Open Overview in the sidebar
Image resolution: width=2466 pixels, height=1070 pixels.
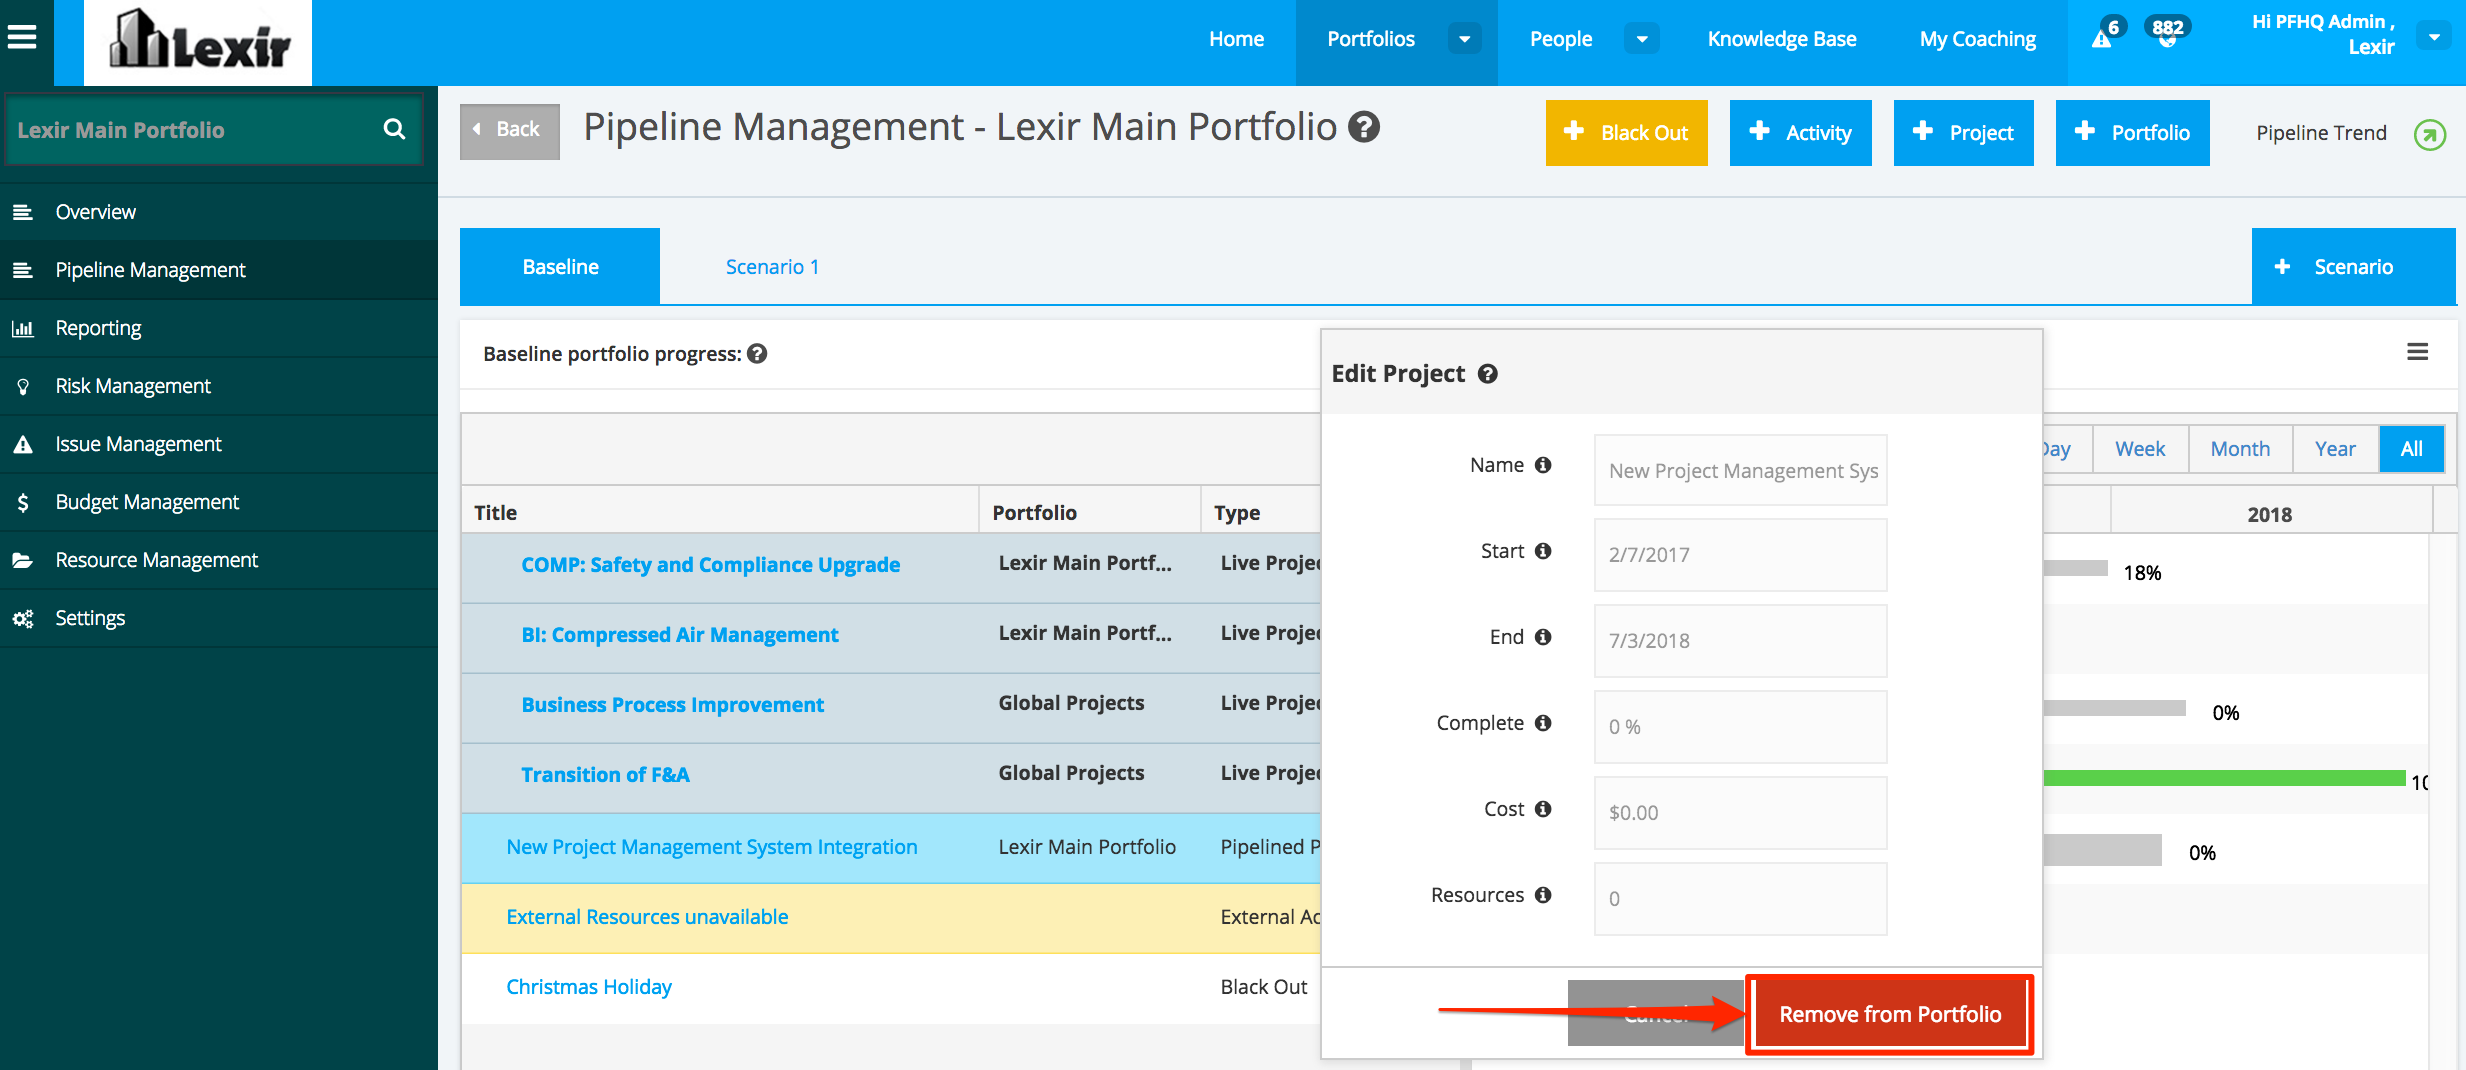tap(219, 212)
